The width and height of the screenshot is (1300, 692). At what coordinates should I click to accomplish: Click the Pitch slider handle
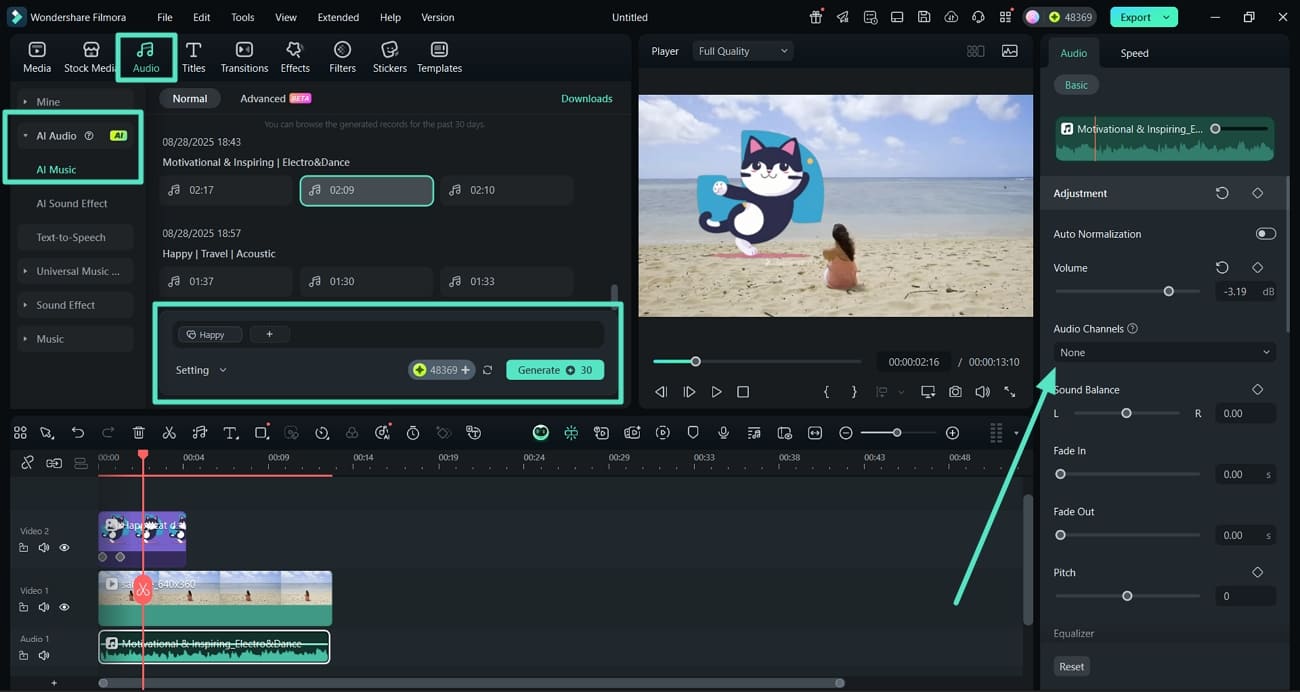(x=1127, y=596)
